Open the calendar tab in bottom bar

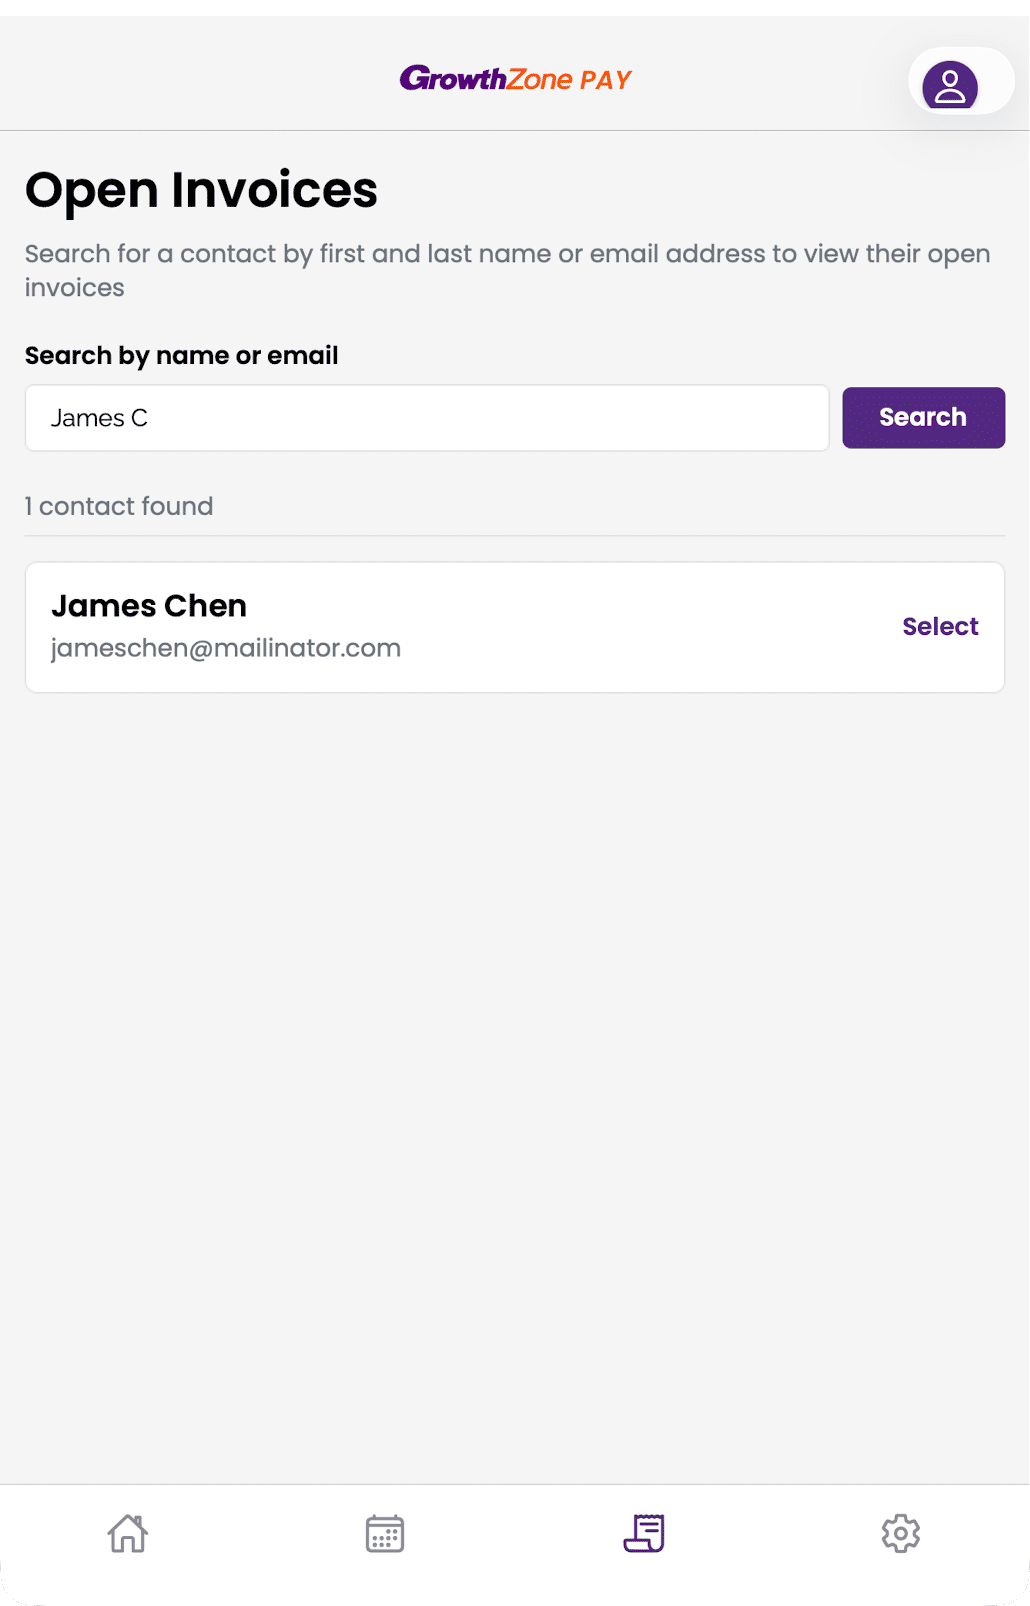pos(385,1533)
